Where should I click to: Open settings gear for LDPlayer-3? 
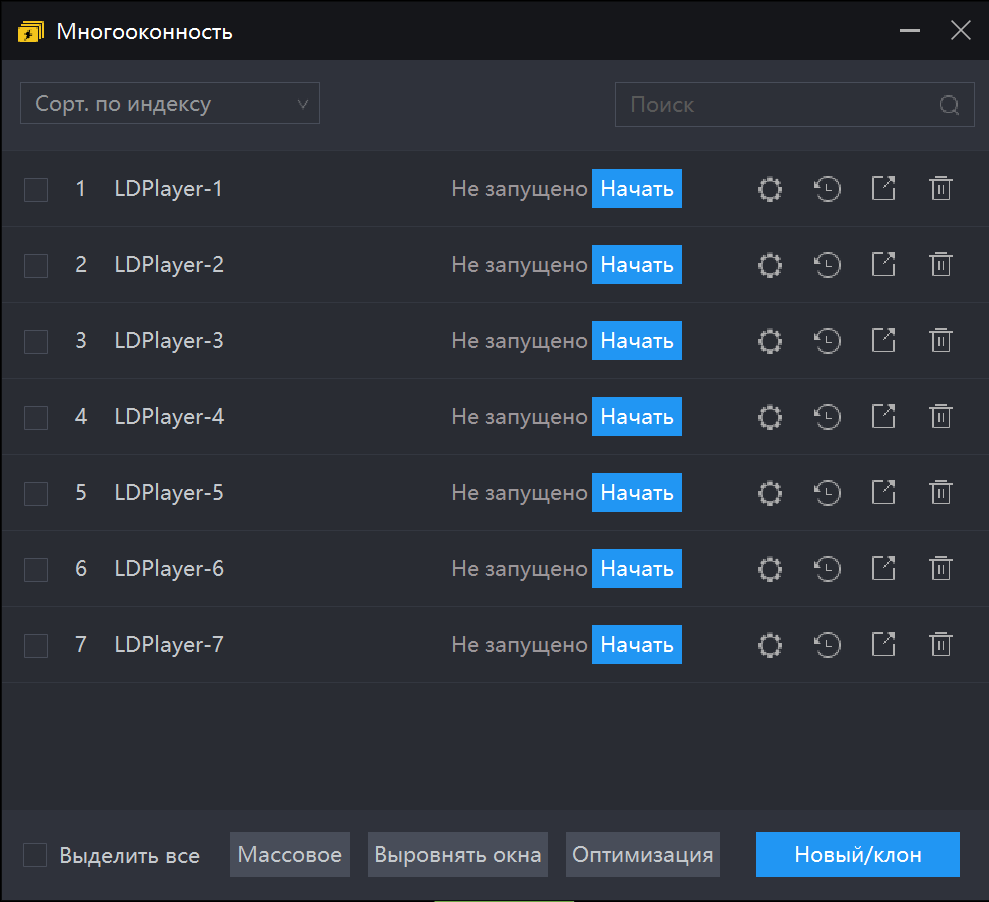(770, 341)
